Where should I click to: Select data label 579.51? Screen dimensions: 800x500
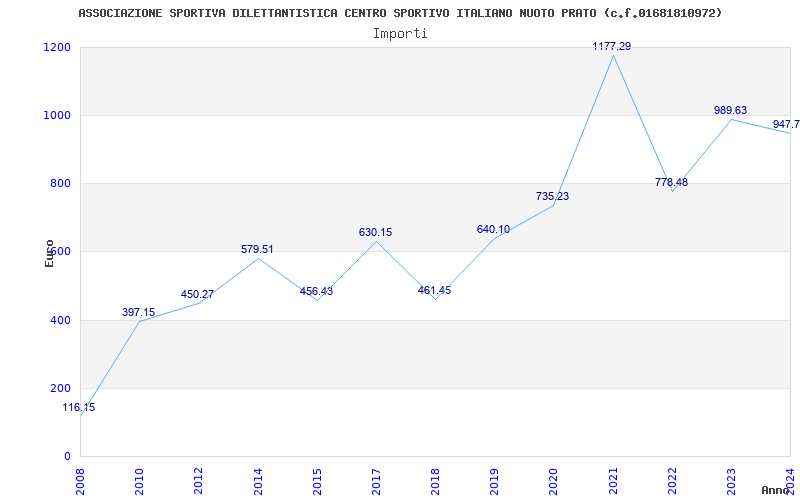[257, 249]
